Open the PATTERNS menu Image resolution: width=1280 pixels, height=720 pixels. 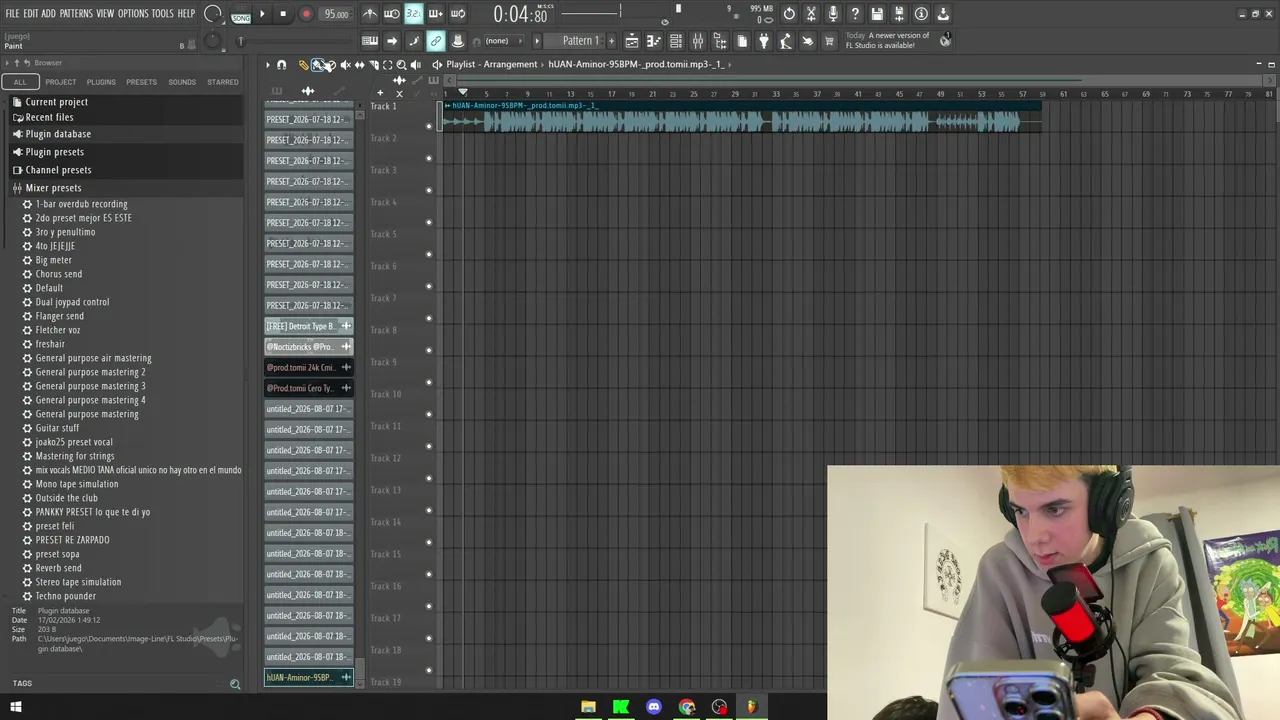pyautogui.click(x=76, y=14)
